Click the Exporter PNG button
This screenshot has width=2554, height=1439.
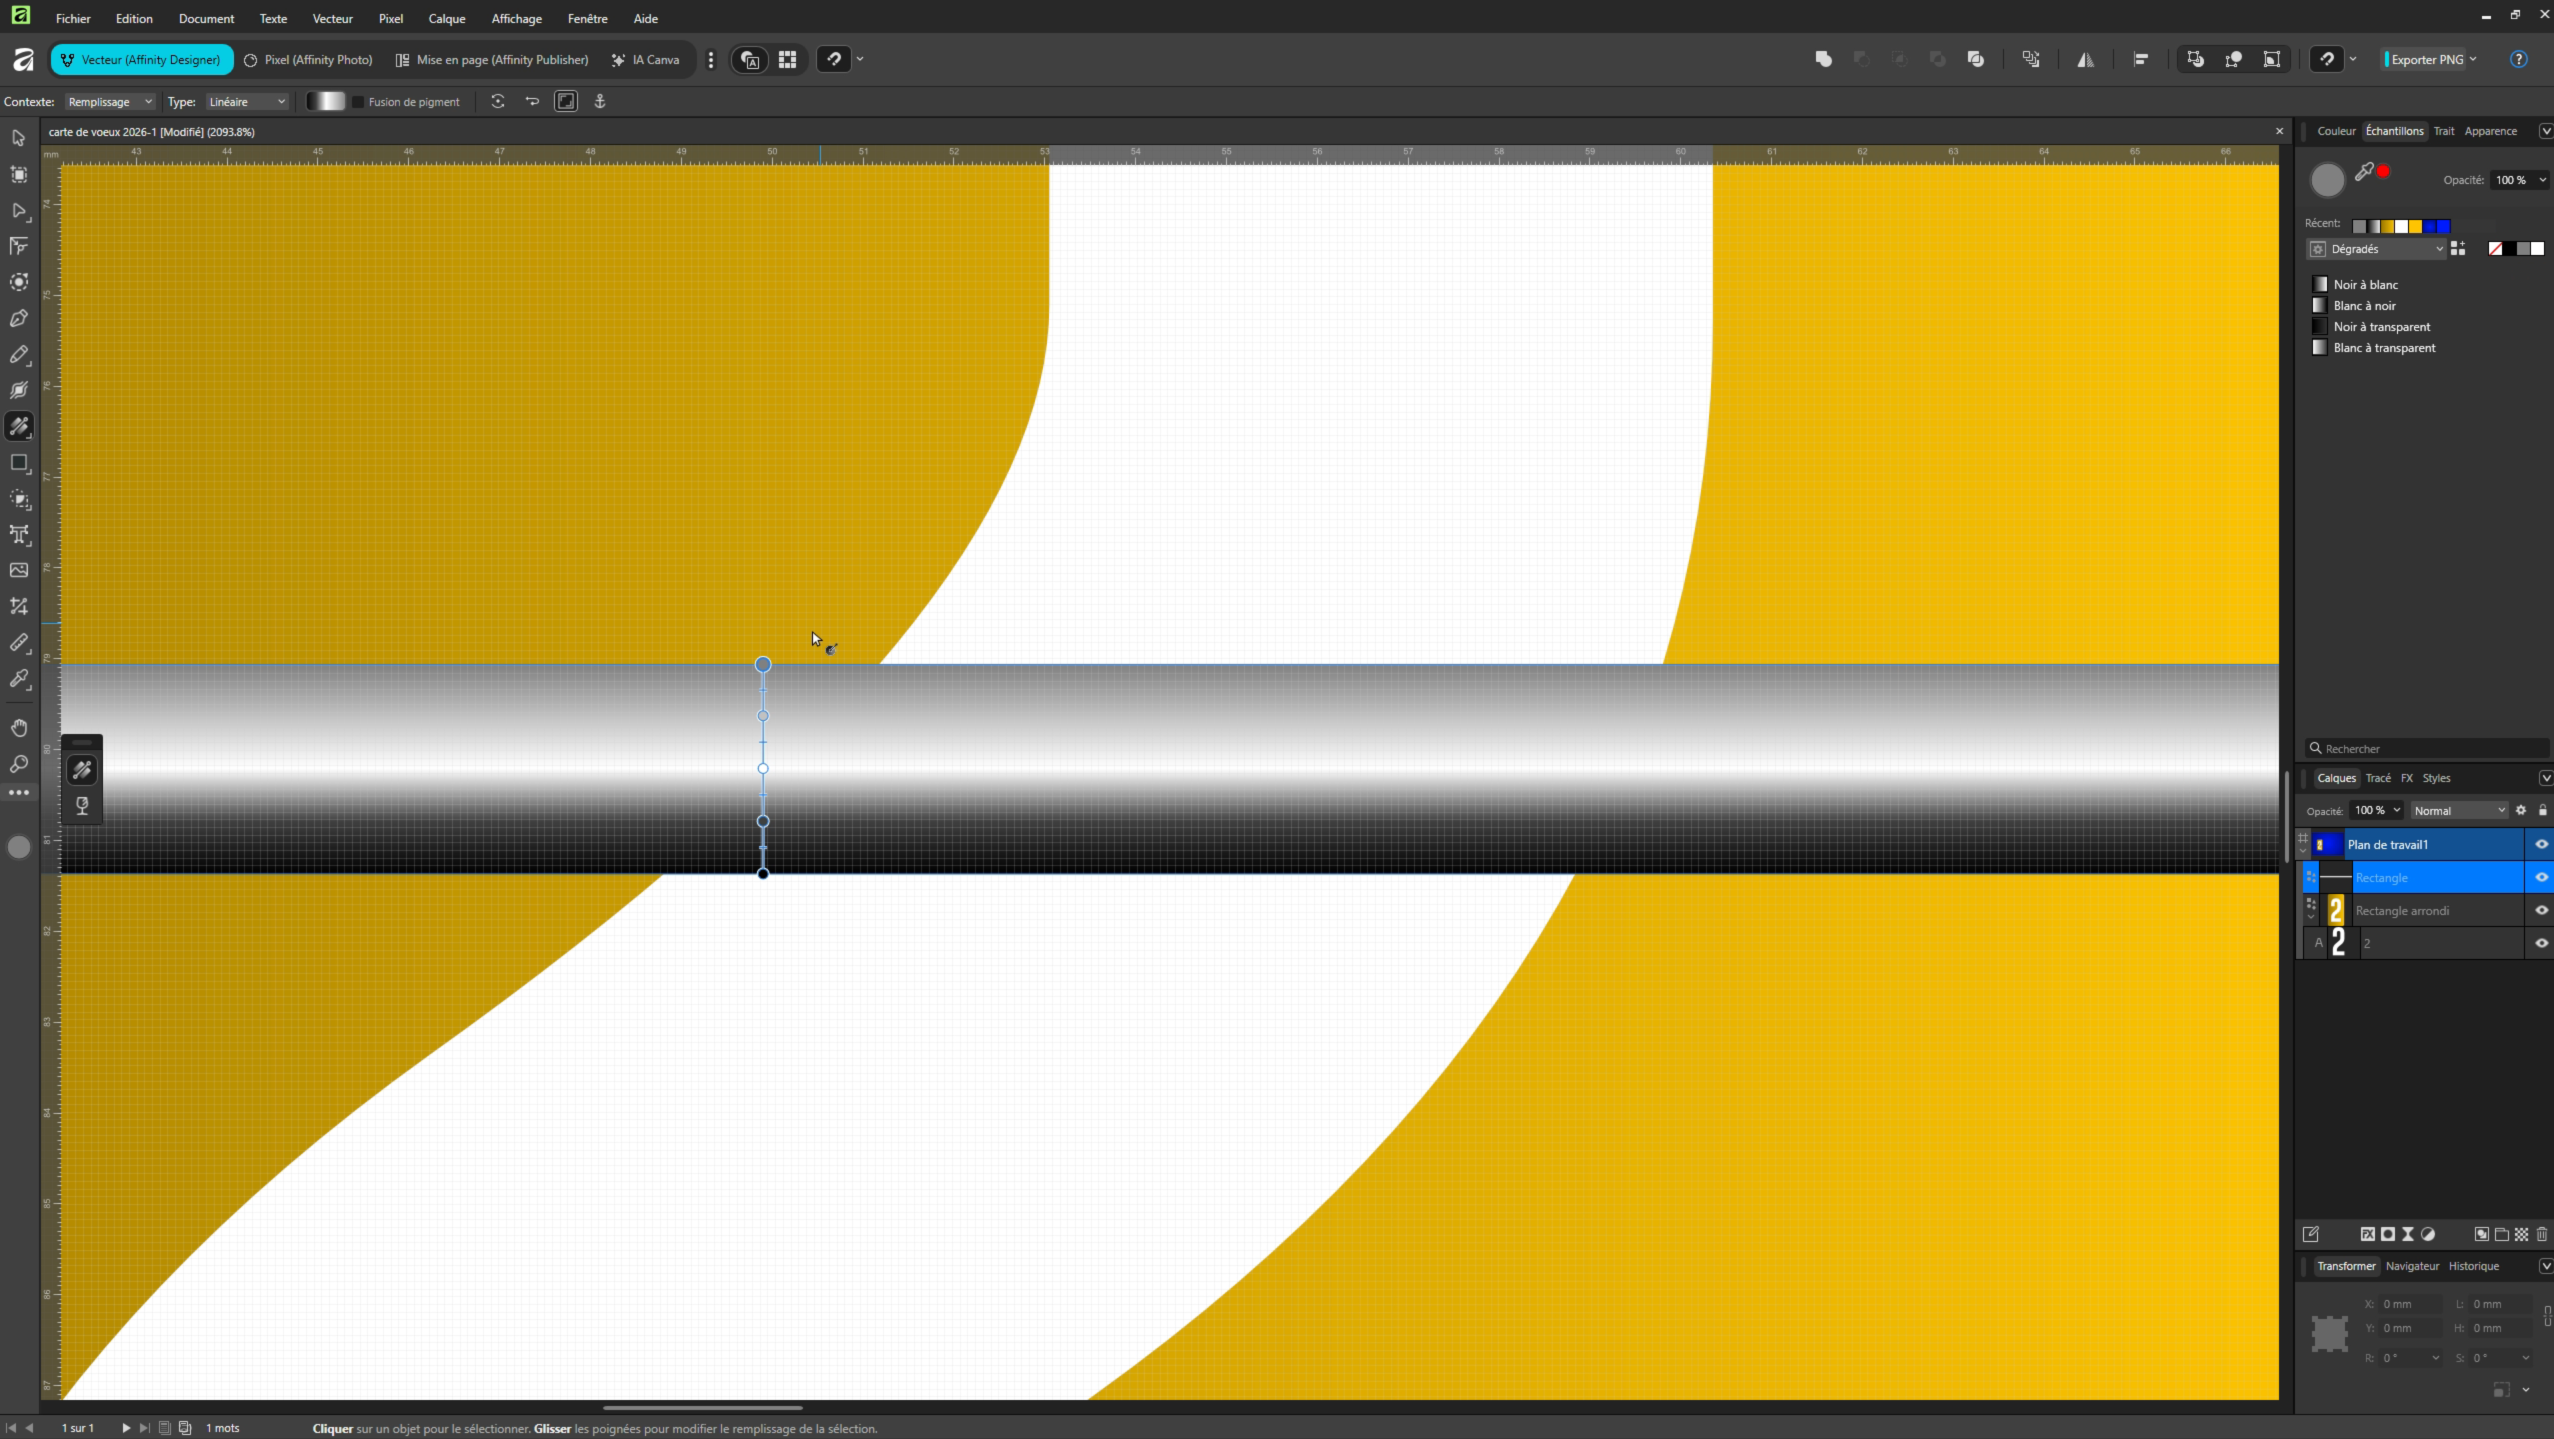tap(2427, 59)
